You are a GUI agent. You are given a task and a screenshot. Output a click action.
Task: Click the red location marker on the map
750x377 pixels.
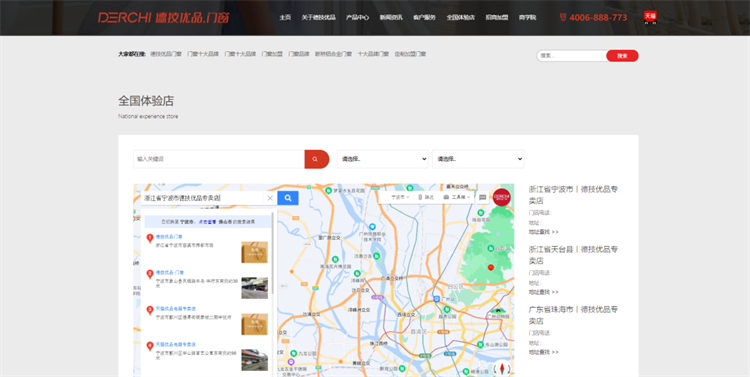click(x=490, y=267)
